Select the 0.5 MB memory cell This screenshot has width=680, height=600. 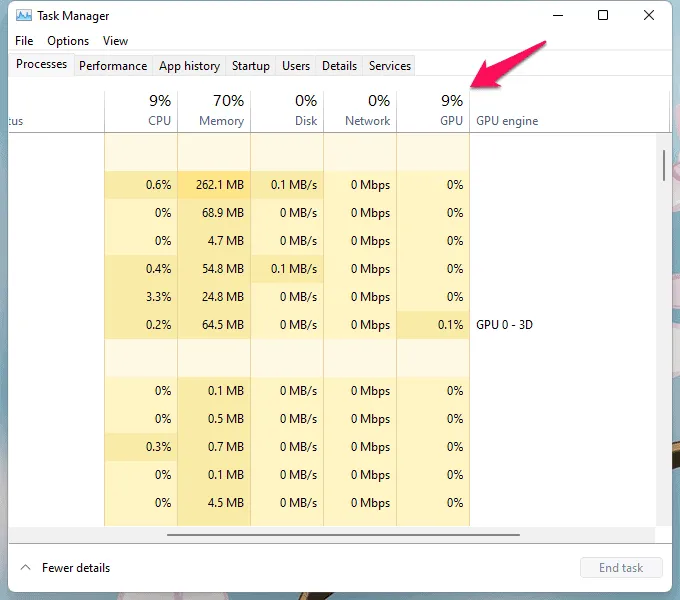coord(214,419)
